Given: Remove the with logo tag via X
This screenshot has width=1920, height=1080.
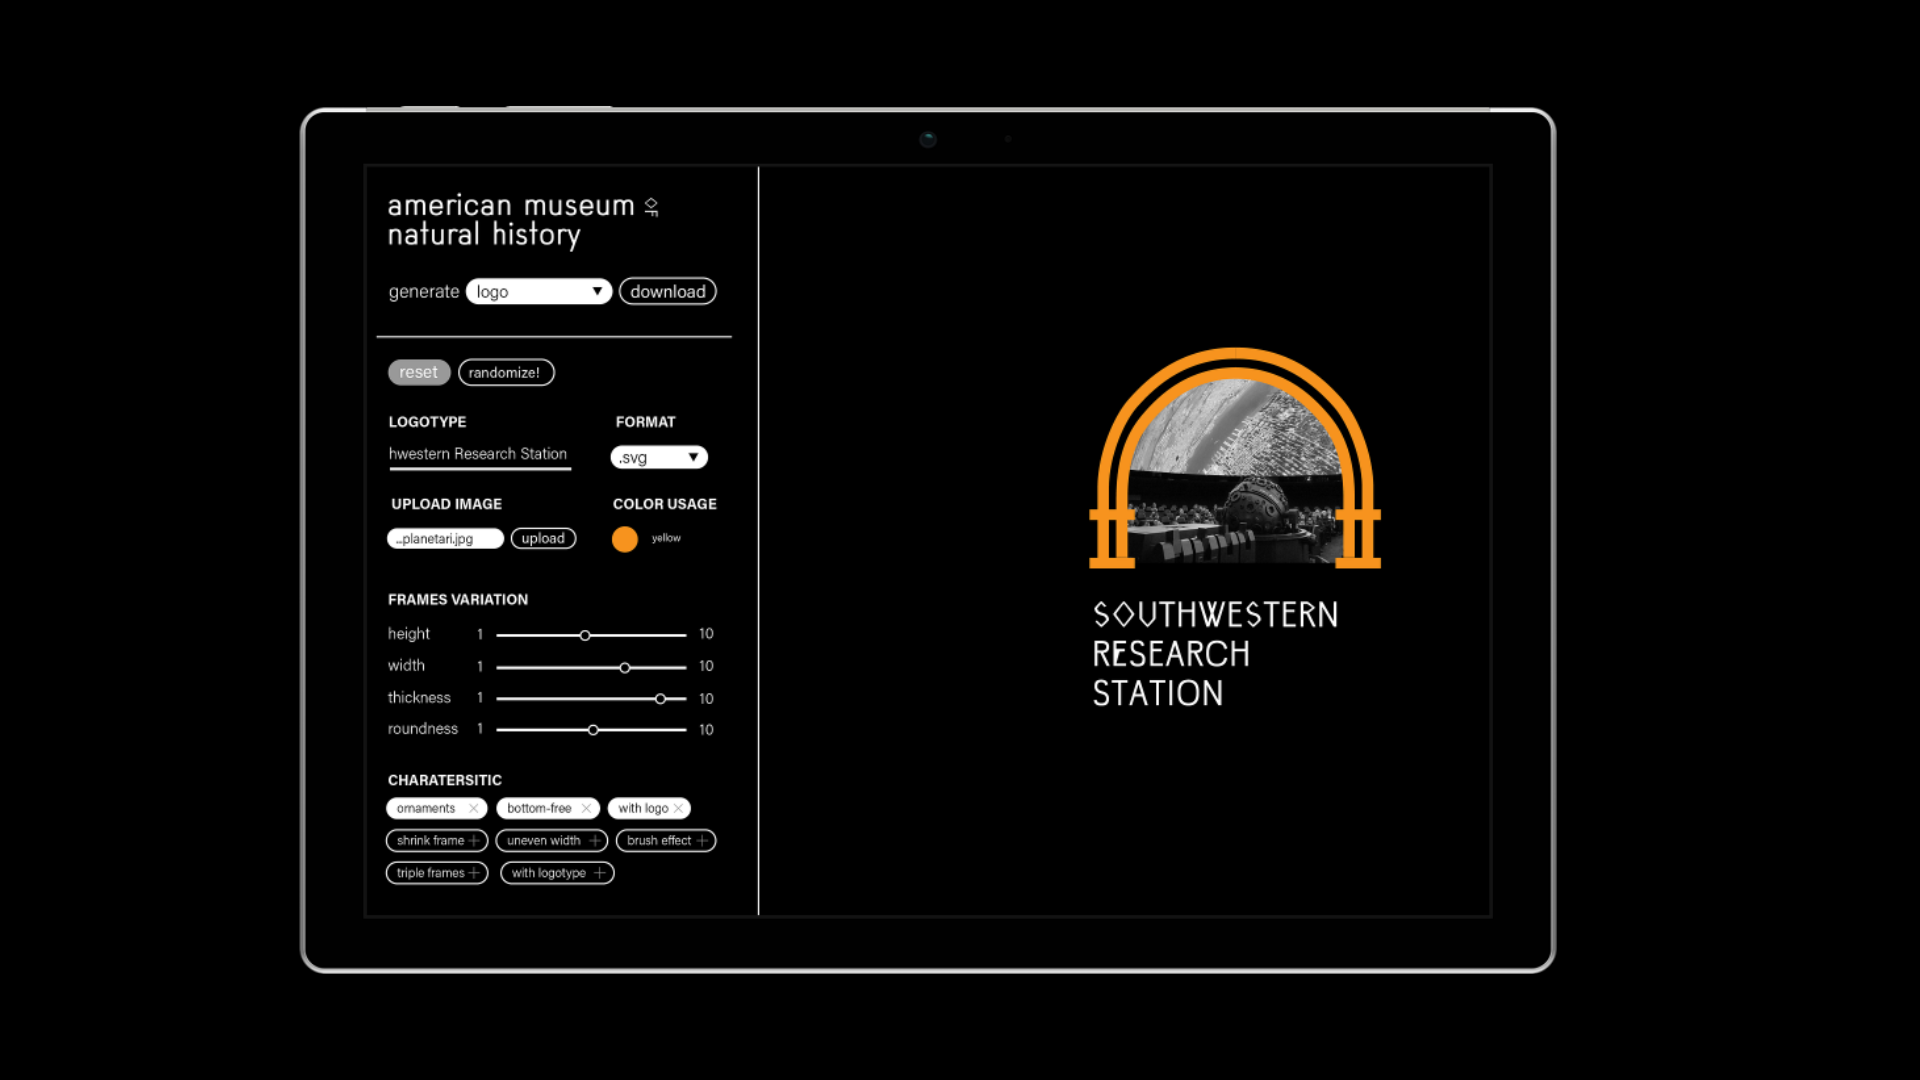Looking at the screenshot, I should (x=678, y=808).
